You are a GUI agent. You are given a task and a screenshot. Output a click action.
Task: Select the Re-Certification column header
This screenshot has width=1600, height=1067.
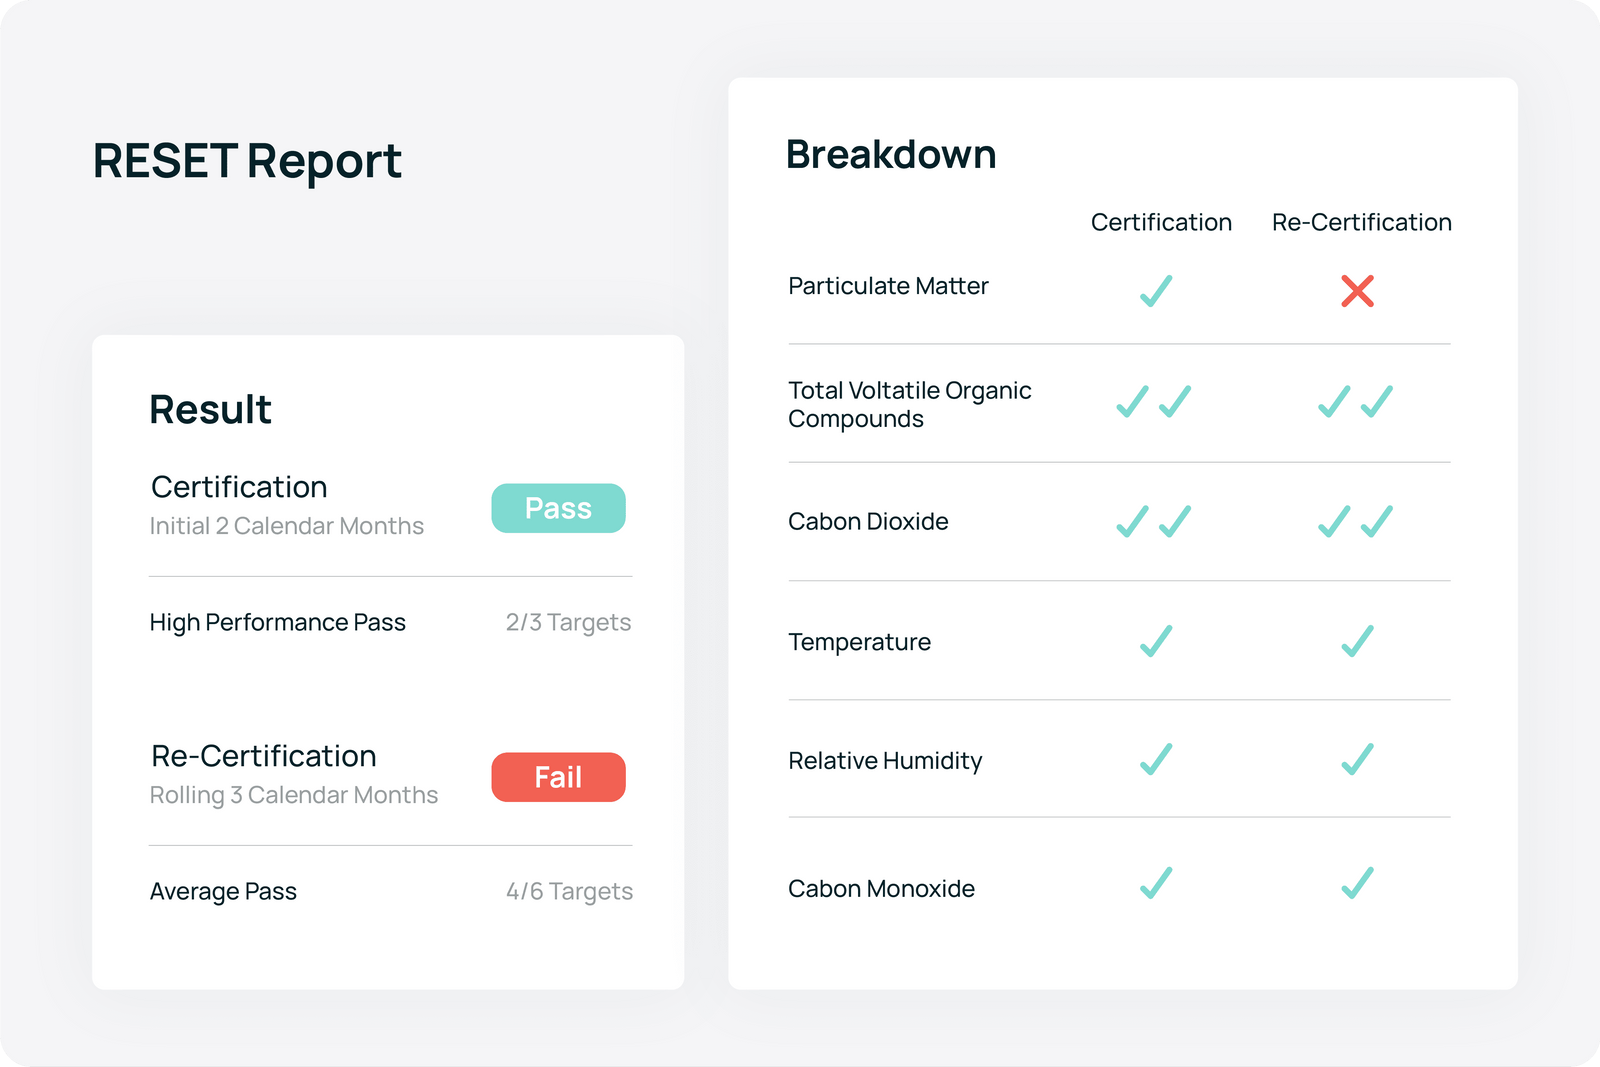(1361, 222)
